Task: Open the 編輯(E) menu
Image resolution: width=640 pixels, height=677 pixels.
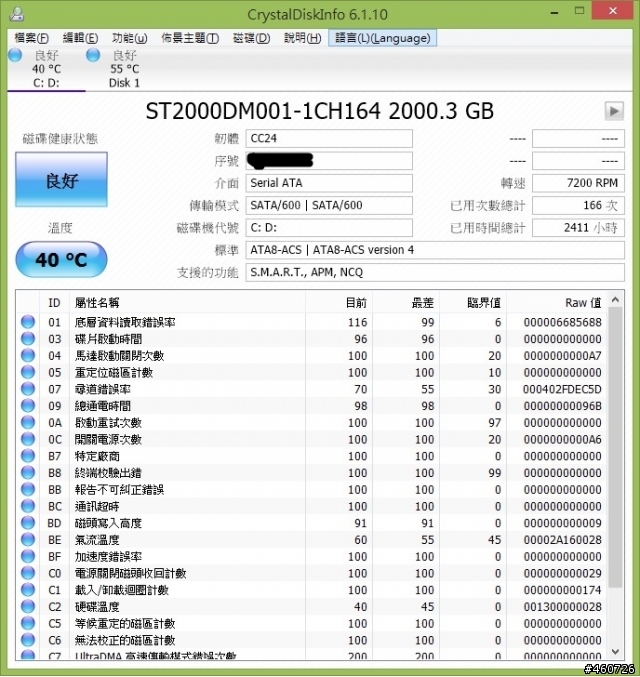Action: (80, 38)
